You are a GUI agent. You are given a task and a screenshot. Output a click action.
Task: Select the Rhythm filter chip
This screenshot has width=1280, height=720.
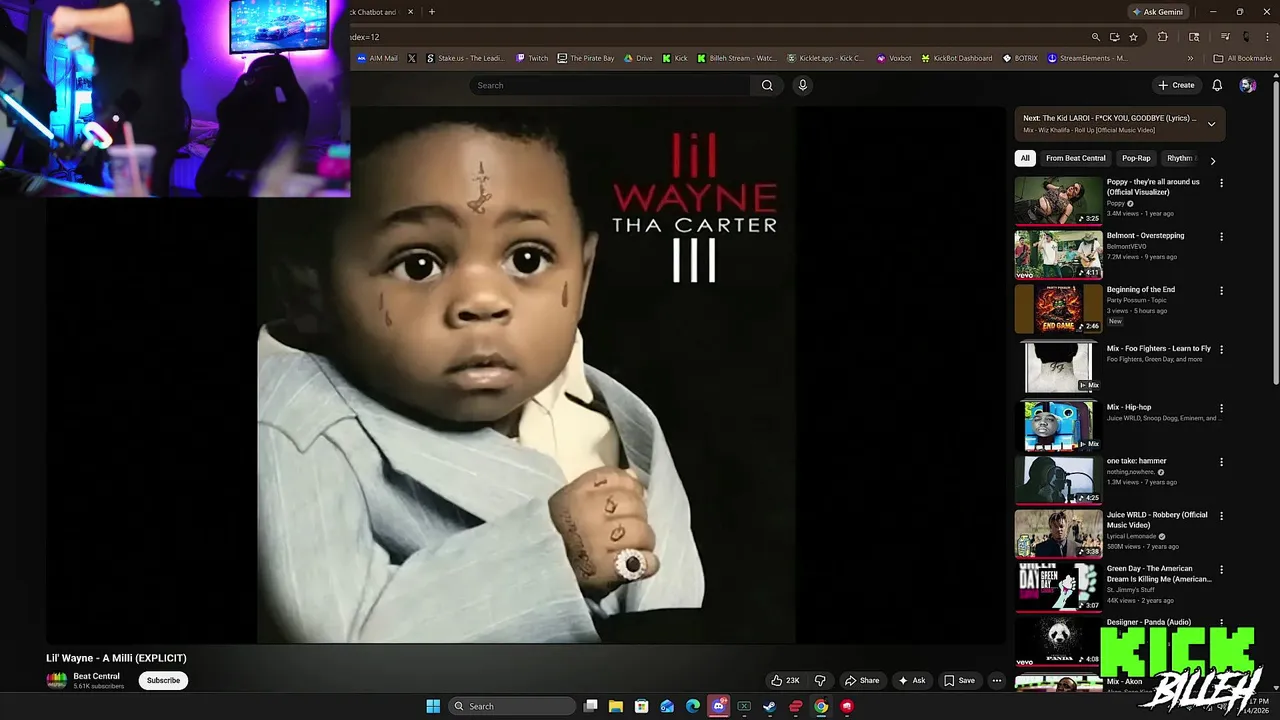point(1180,158)
